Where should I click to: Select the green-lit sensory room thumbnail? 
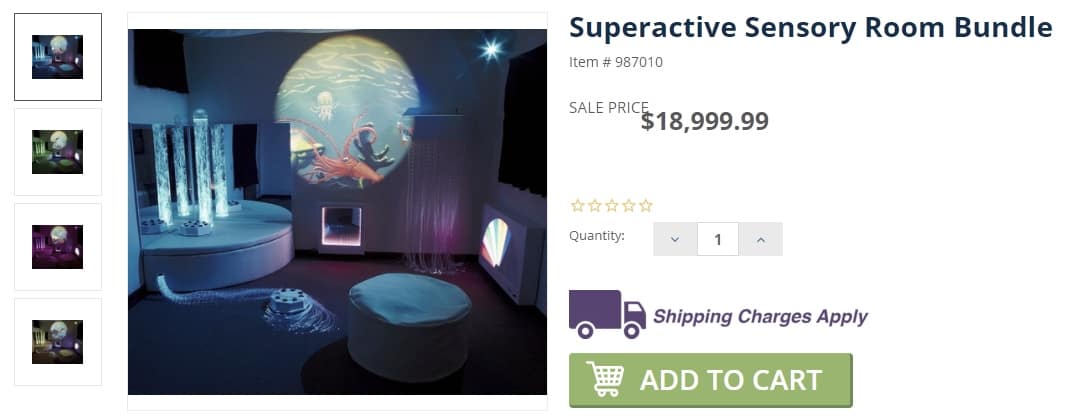click(58, 152)
